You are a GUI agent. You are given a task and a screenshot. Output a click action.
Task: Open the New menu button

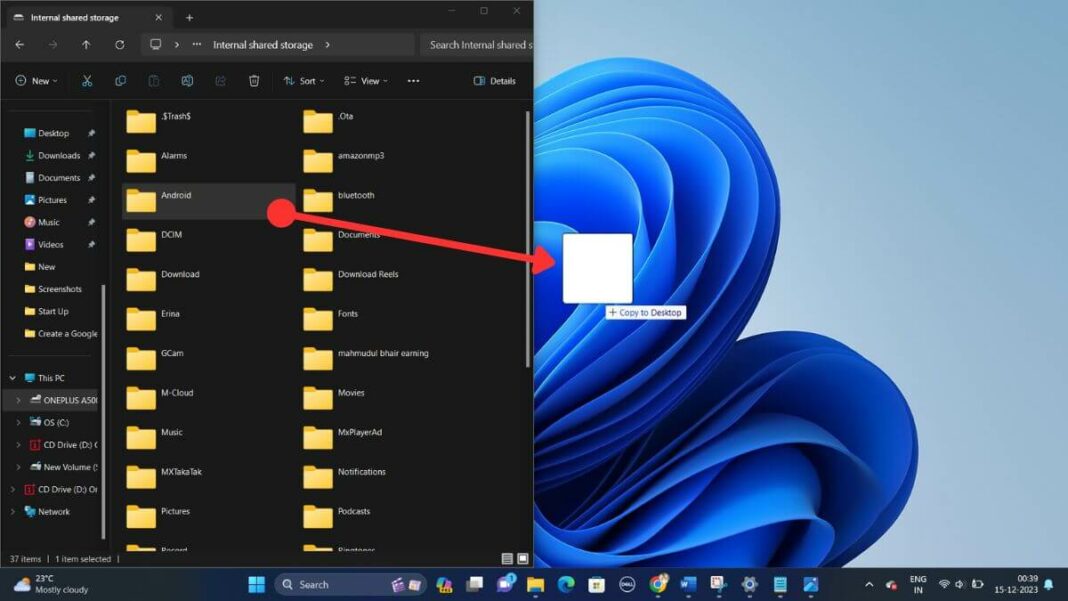(x=36, y=81)
